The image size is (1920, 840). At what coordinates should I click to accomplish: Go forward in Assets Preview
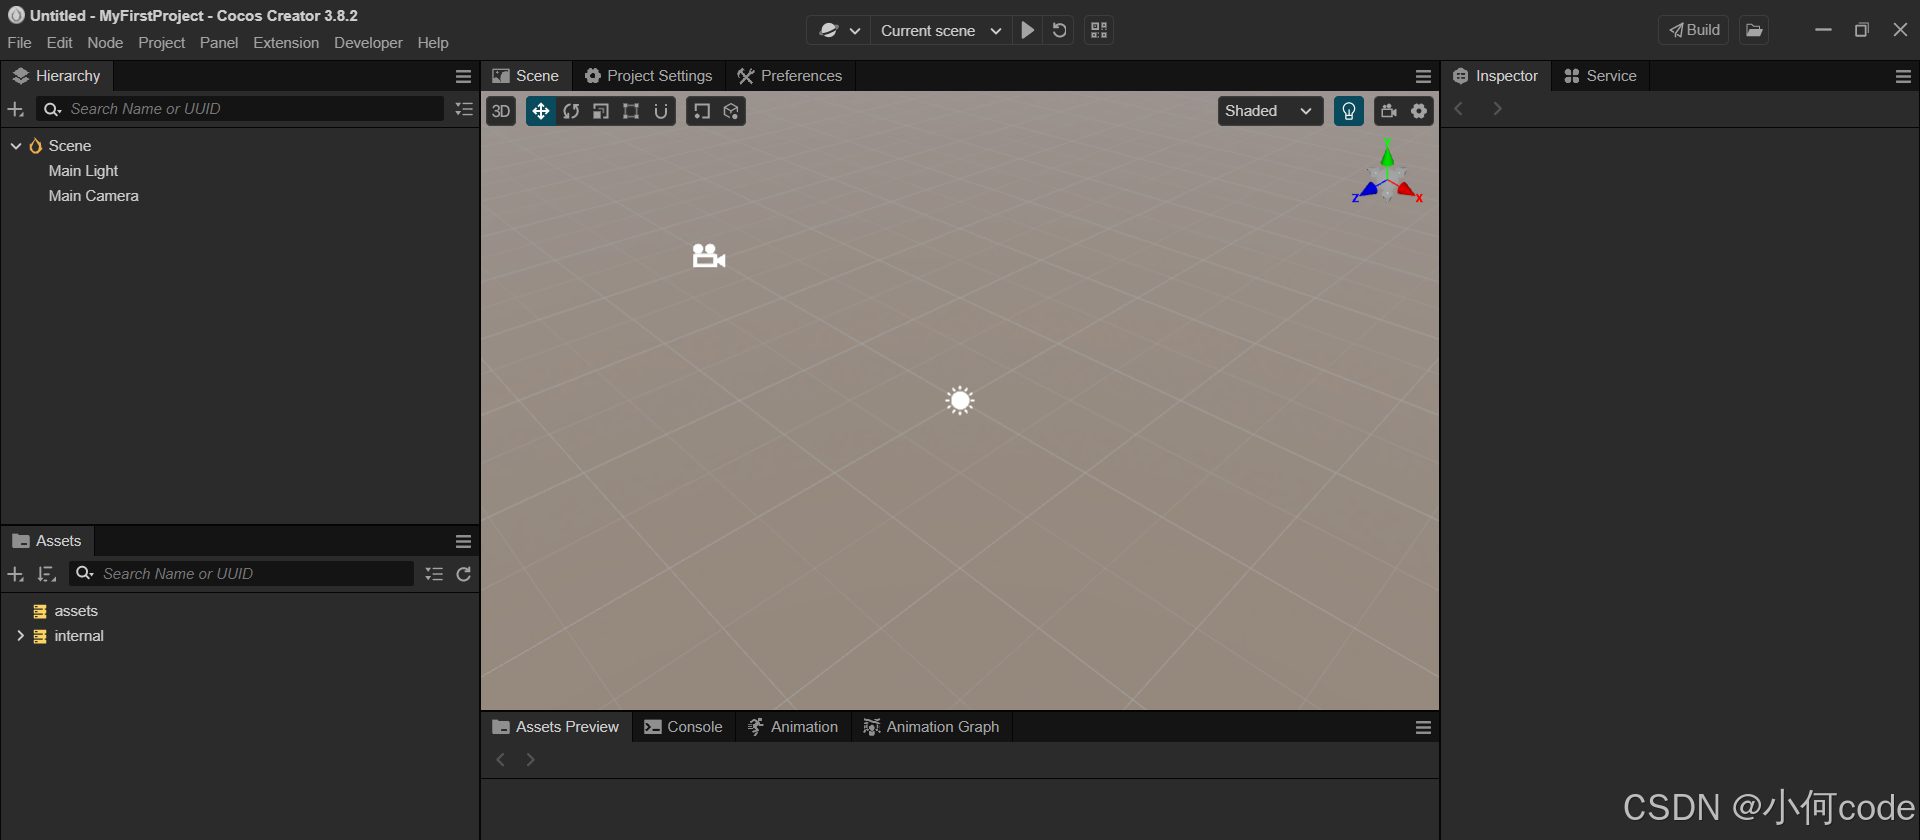(x=531, y=760)
